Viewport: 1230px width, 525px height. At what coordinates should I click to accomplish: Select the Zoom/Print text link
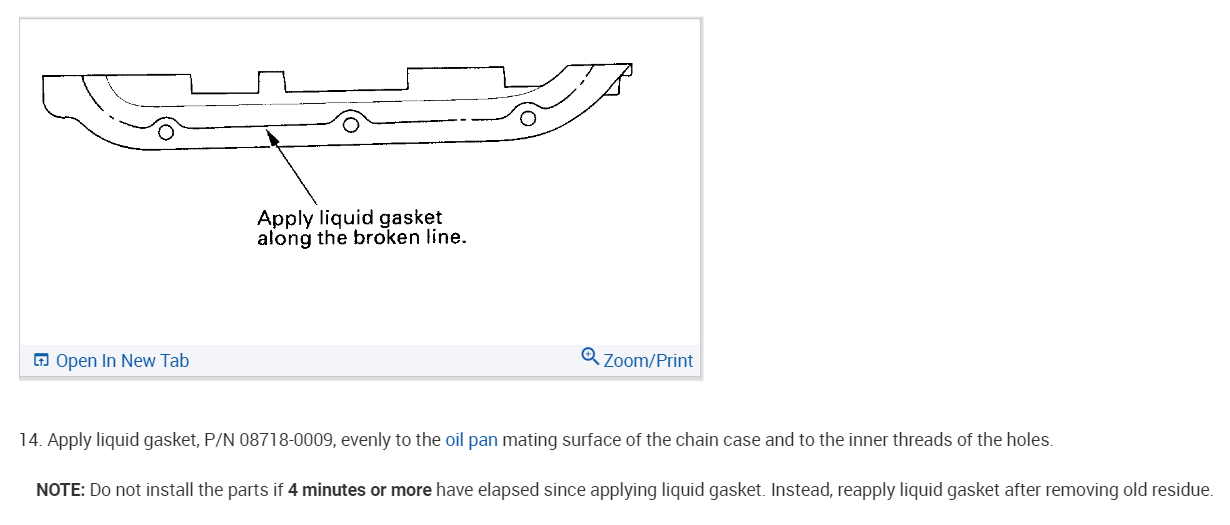coord(648,361)
